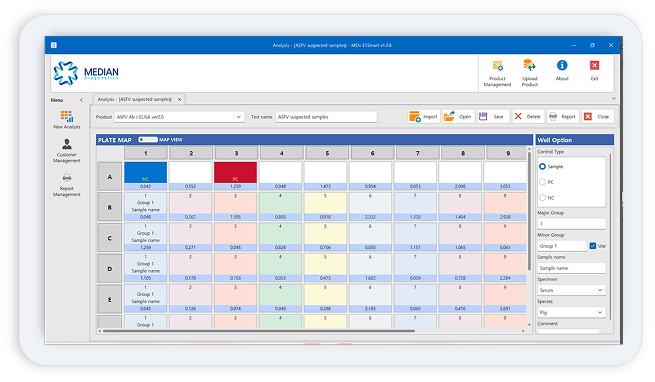
Task: Open the About info icon
Action: click(x=562, y=65)
